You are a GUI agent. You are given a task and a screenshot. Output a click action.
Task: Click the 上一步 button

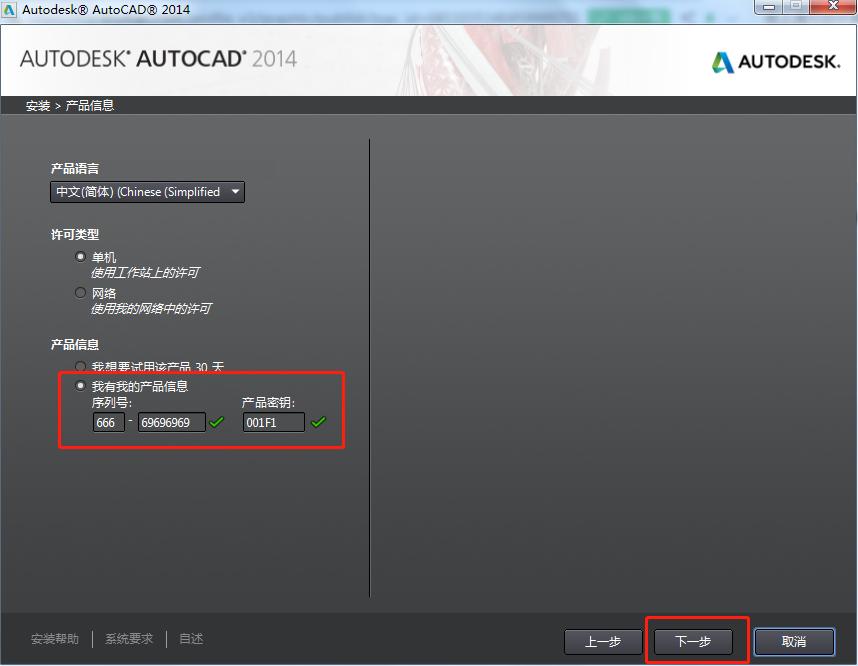tap(603, 642)
